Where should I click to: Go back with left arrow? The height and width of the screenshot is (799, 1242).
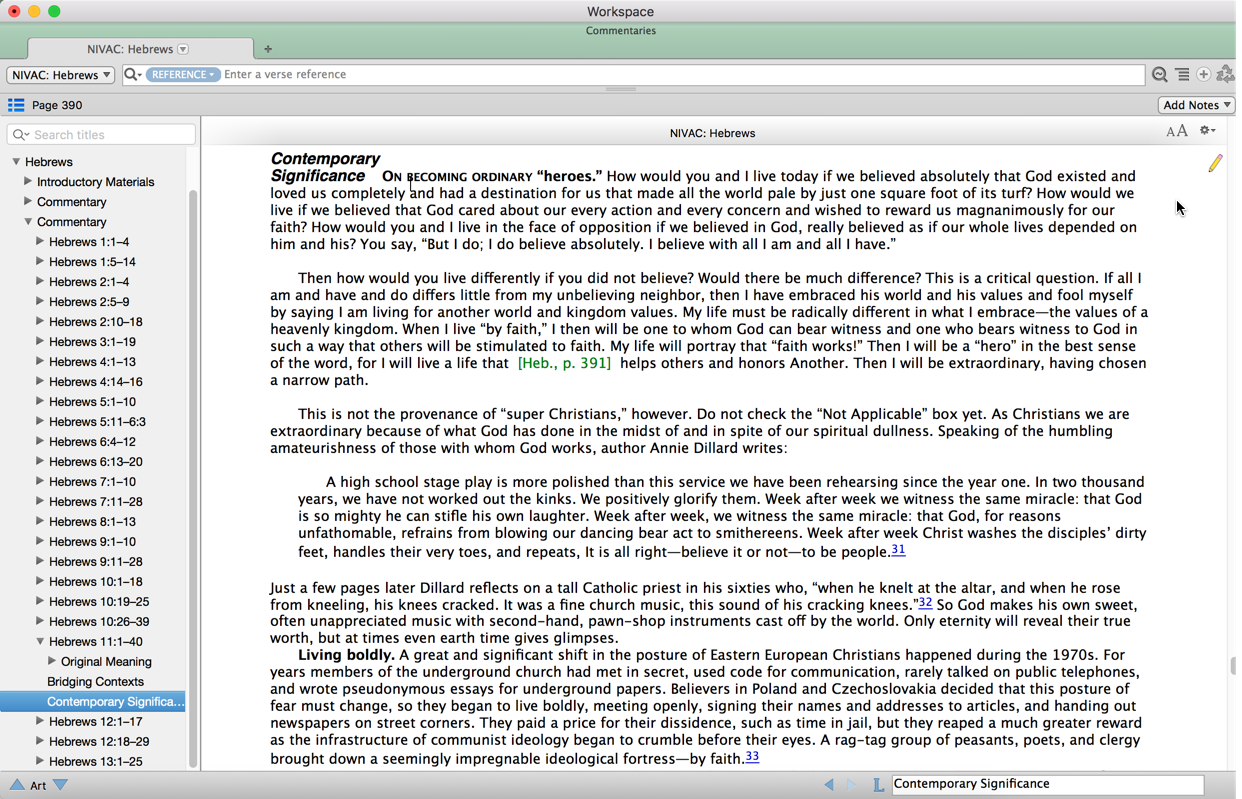(x=829, y=785)
